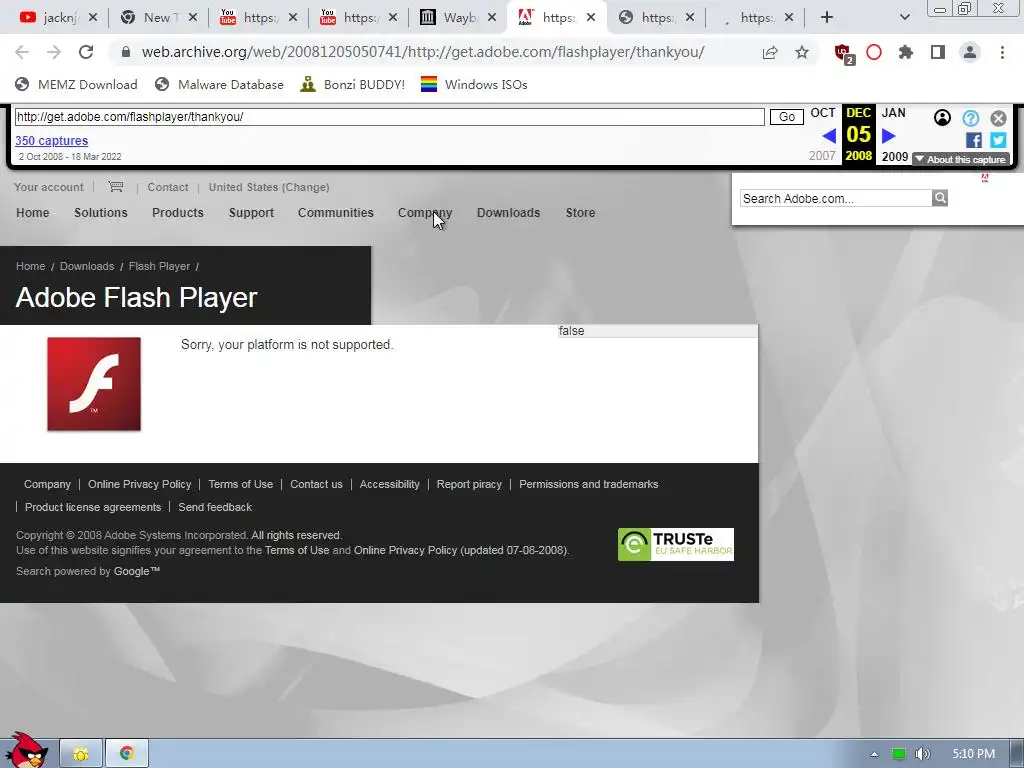The height and width of the screenshot is (768, 1024).
Task: Open Downloads breadcrumb link
Action: click(87, 266)
